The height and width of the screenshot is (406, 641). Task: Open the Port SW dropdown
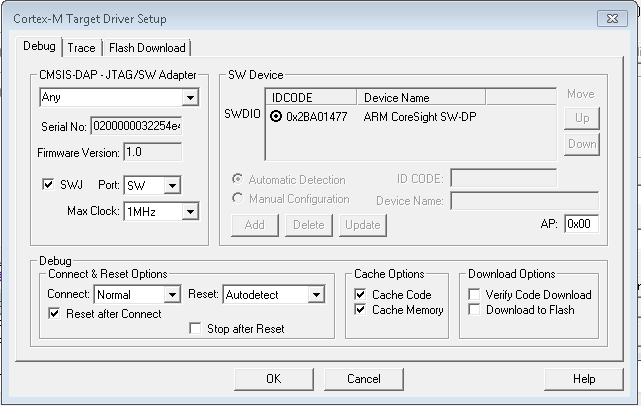tap(152, 186)
